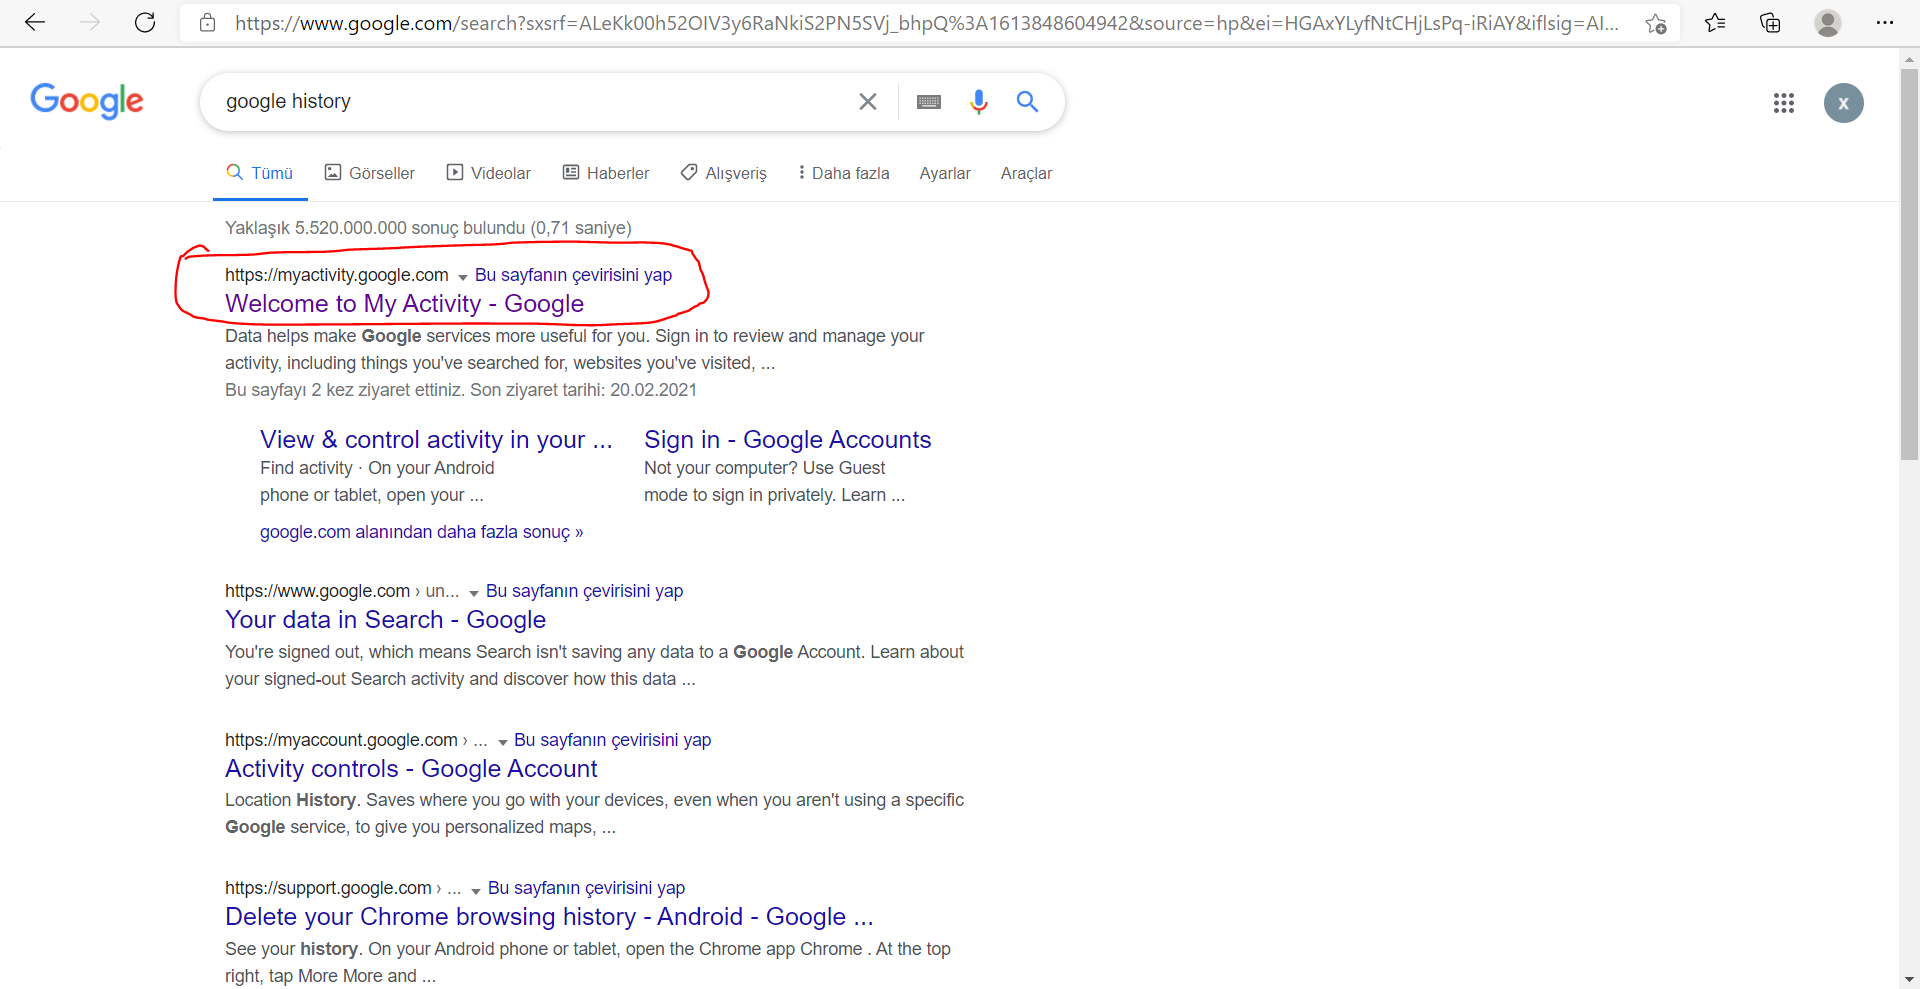Open Sign in - Google Accounts sitelink
1920x989 pixels.
tap(787, 439)
